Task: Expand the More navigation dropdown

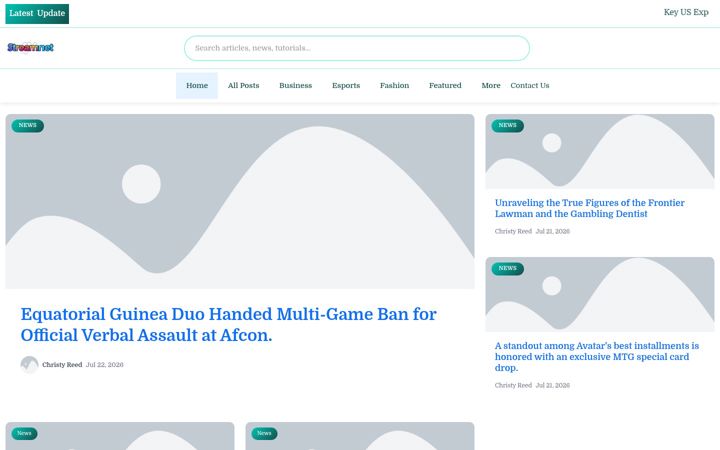Action: click(491, 85)
